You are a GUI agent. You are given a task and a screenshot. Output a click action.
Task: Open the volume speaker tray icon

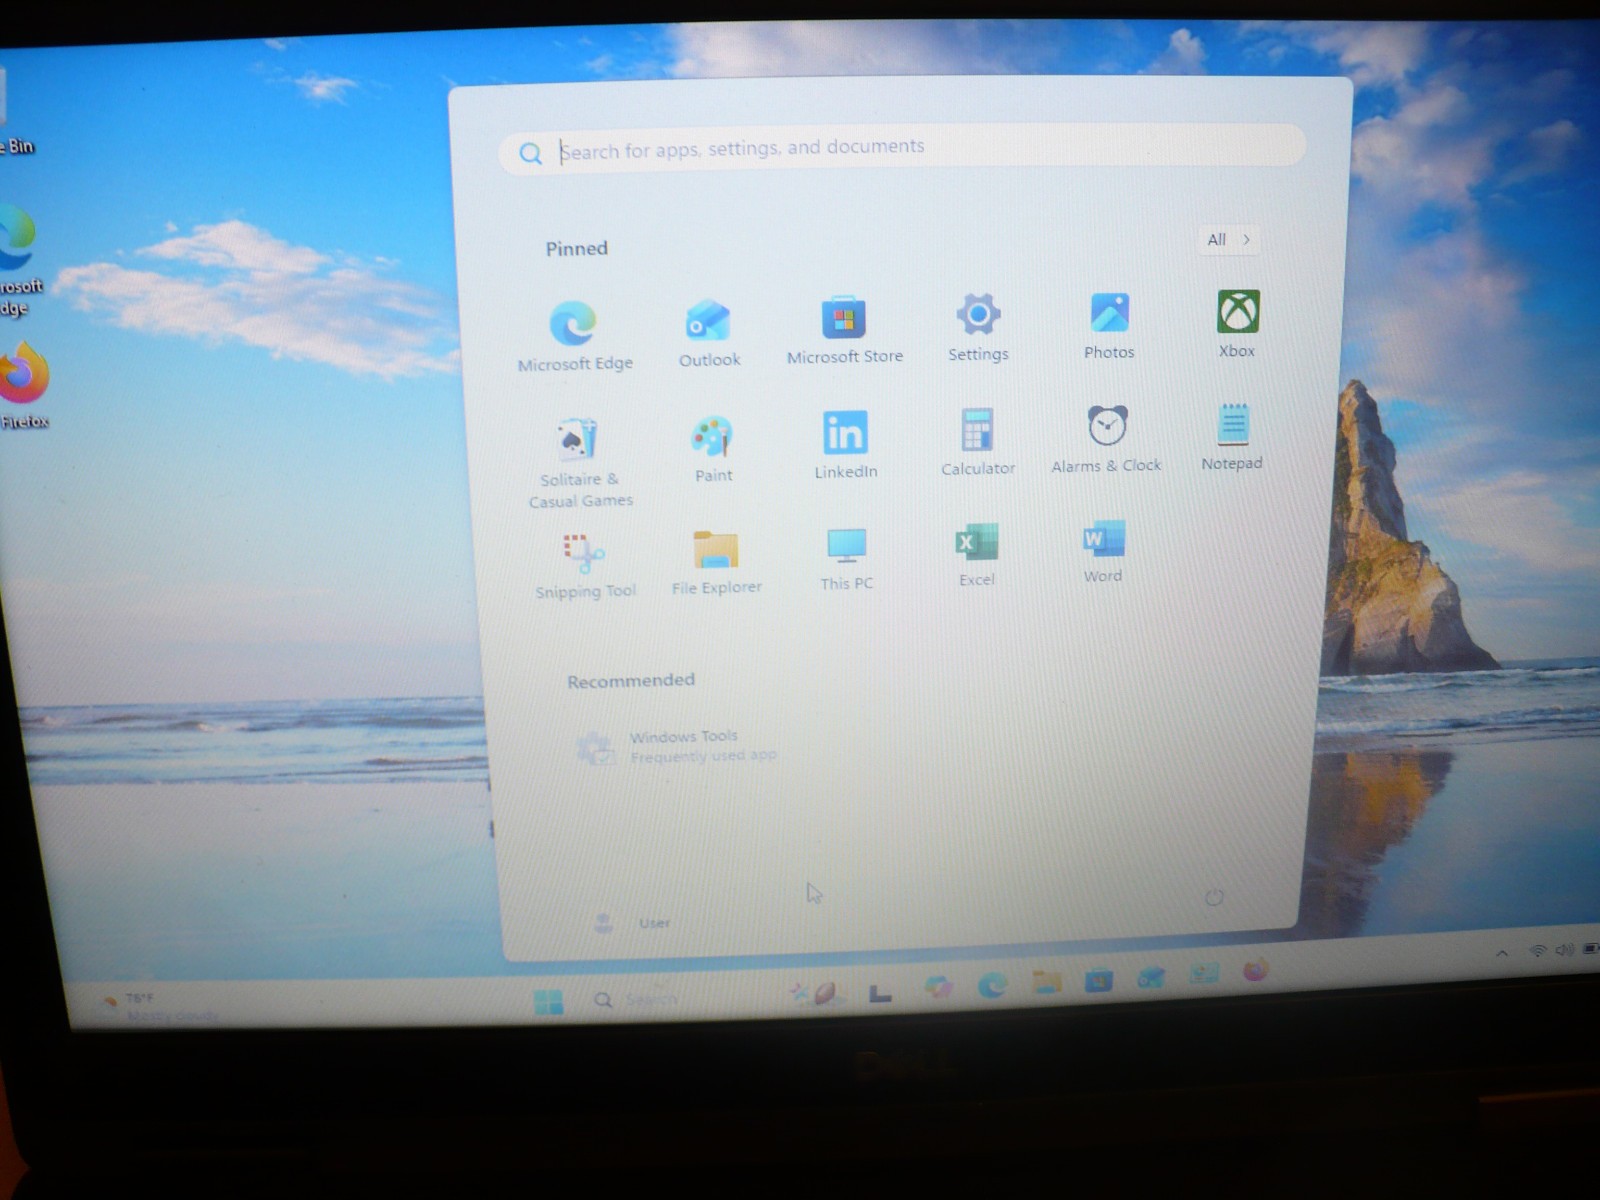point(1564,949)
